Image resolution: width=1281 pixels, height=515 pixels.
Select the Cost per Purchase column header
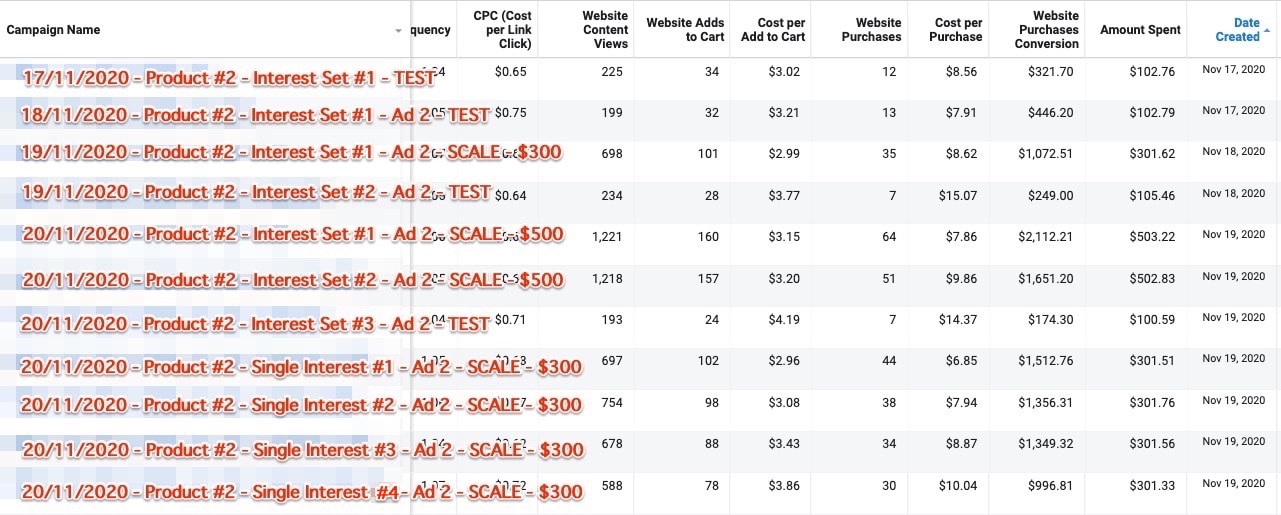pyautogui.click(x=958, y=30)
